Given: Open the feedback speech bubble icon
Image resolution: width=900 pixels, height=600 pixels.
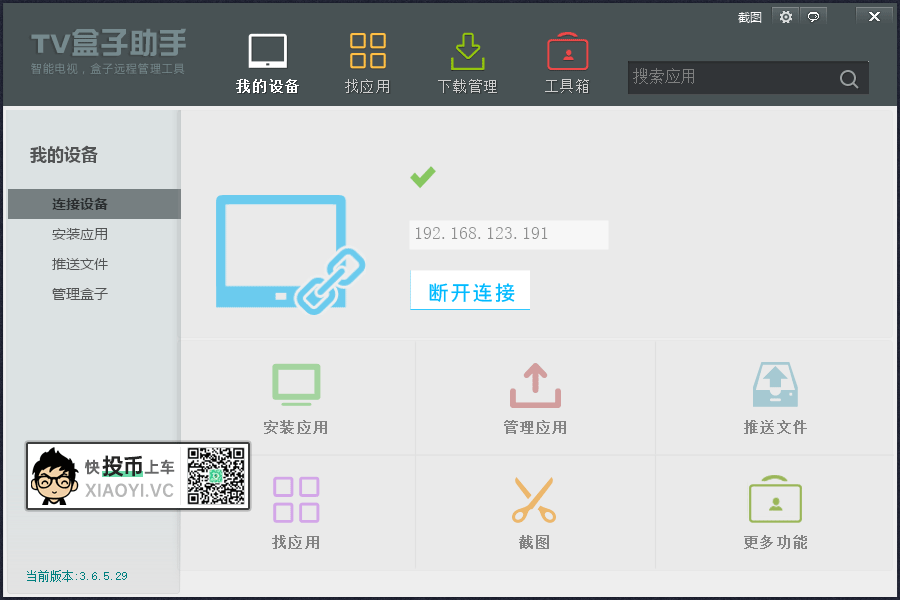Looking at the screenshot, I should coord(813,17).
